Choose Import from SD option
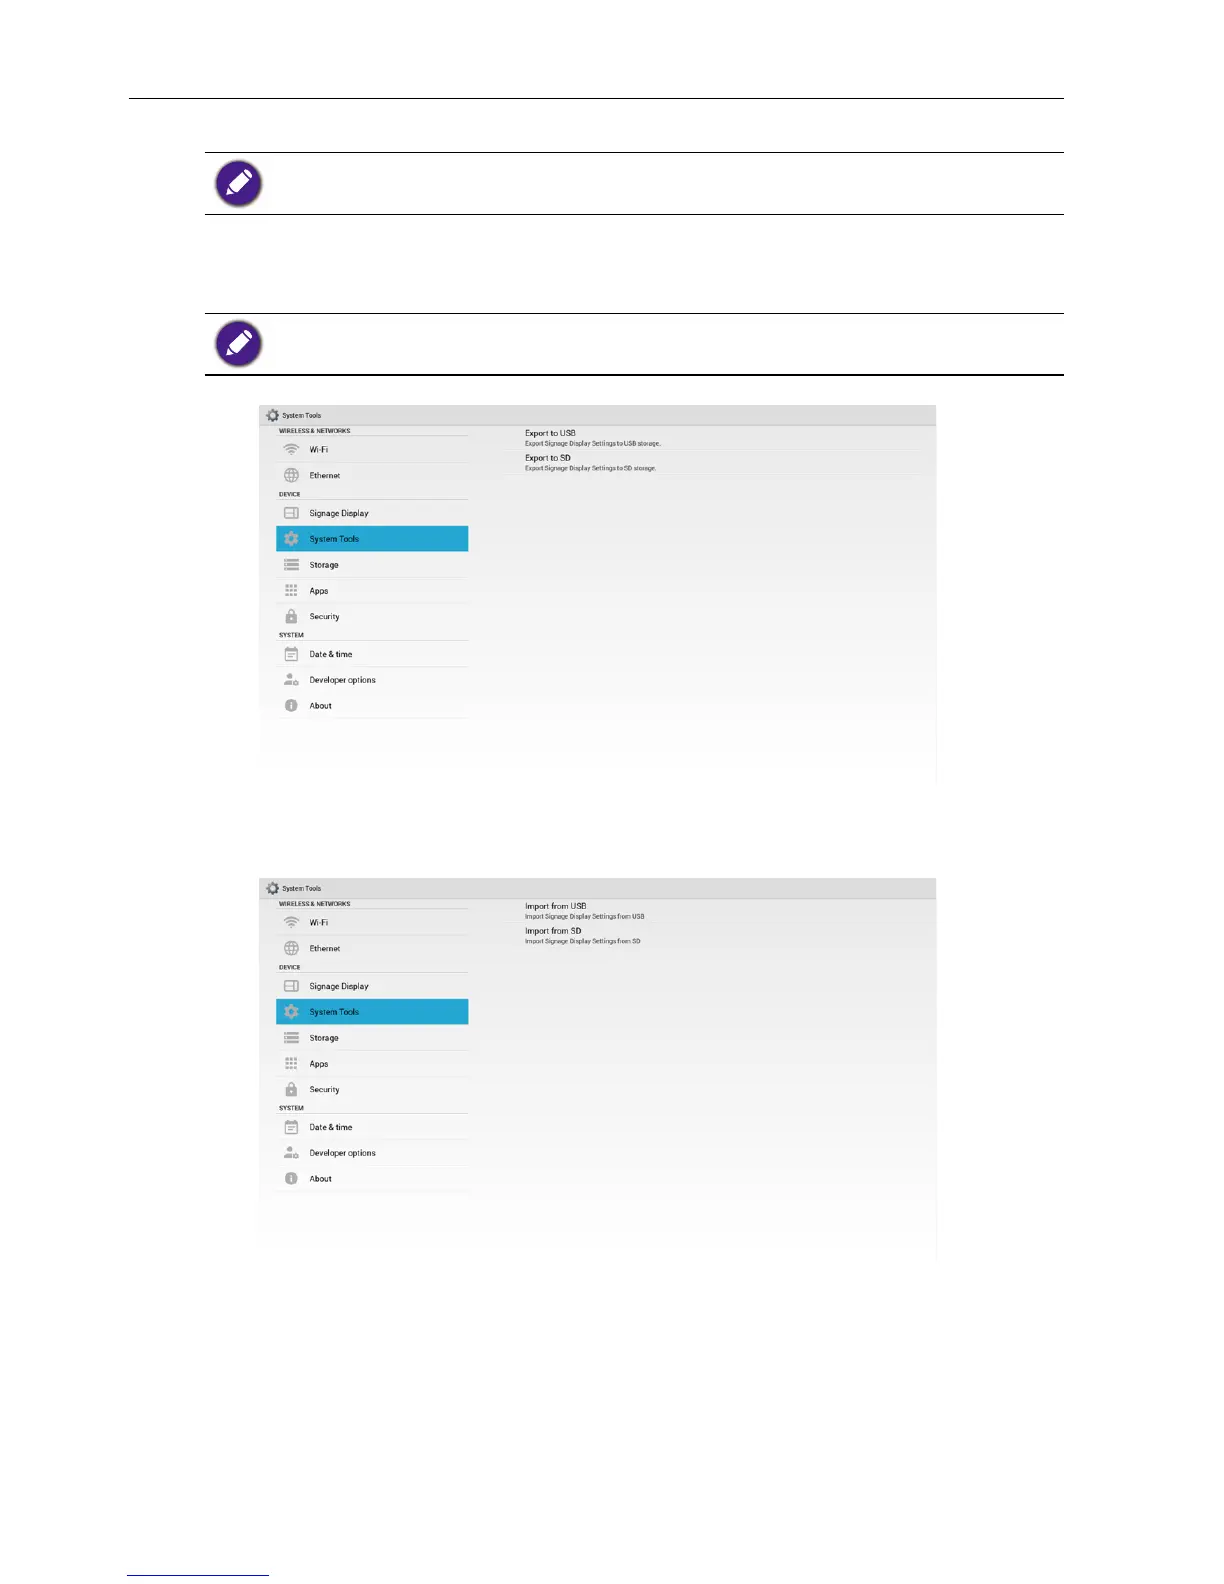The image size is (1224, 1584). point(553,931)
